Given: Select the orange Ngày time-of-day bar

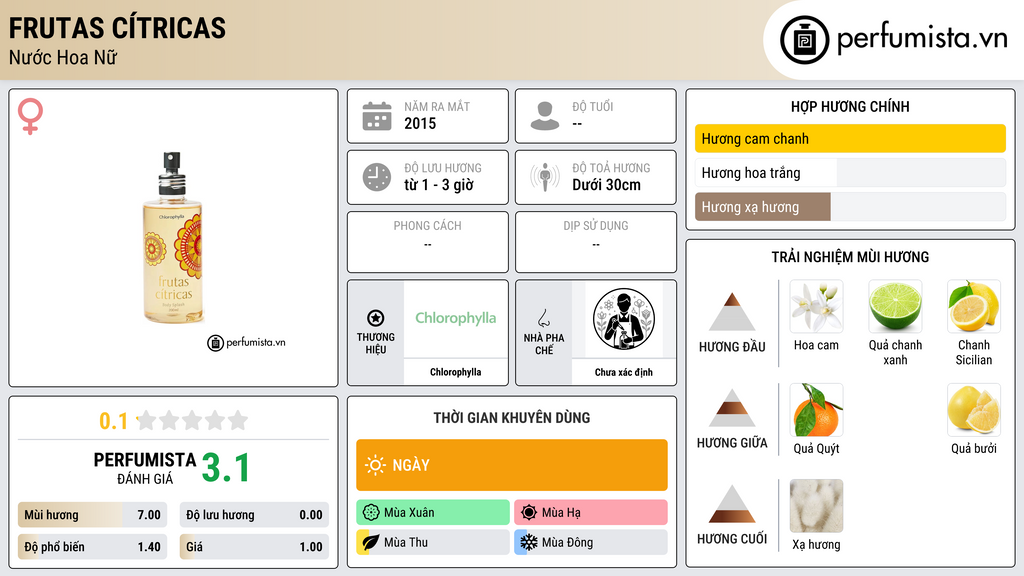Looking at the screenshot, I should point(512,465).
